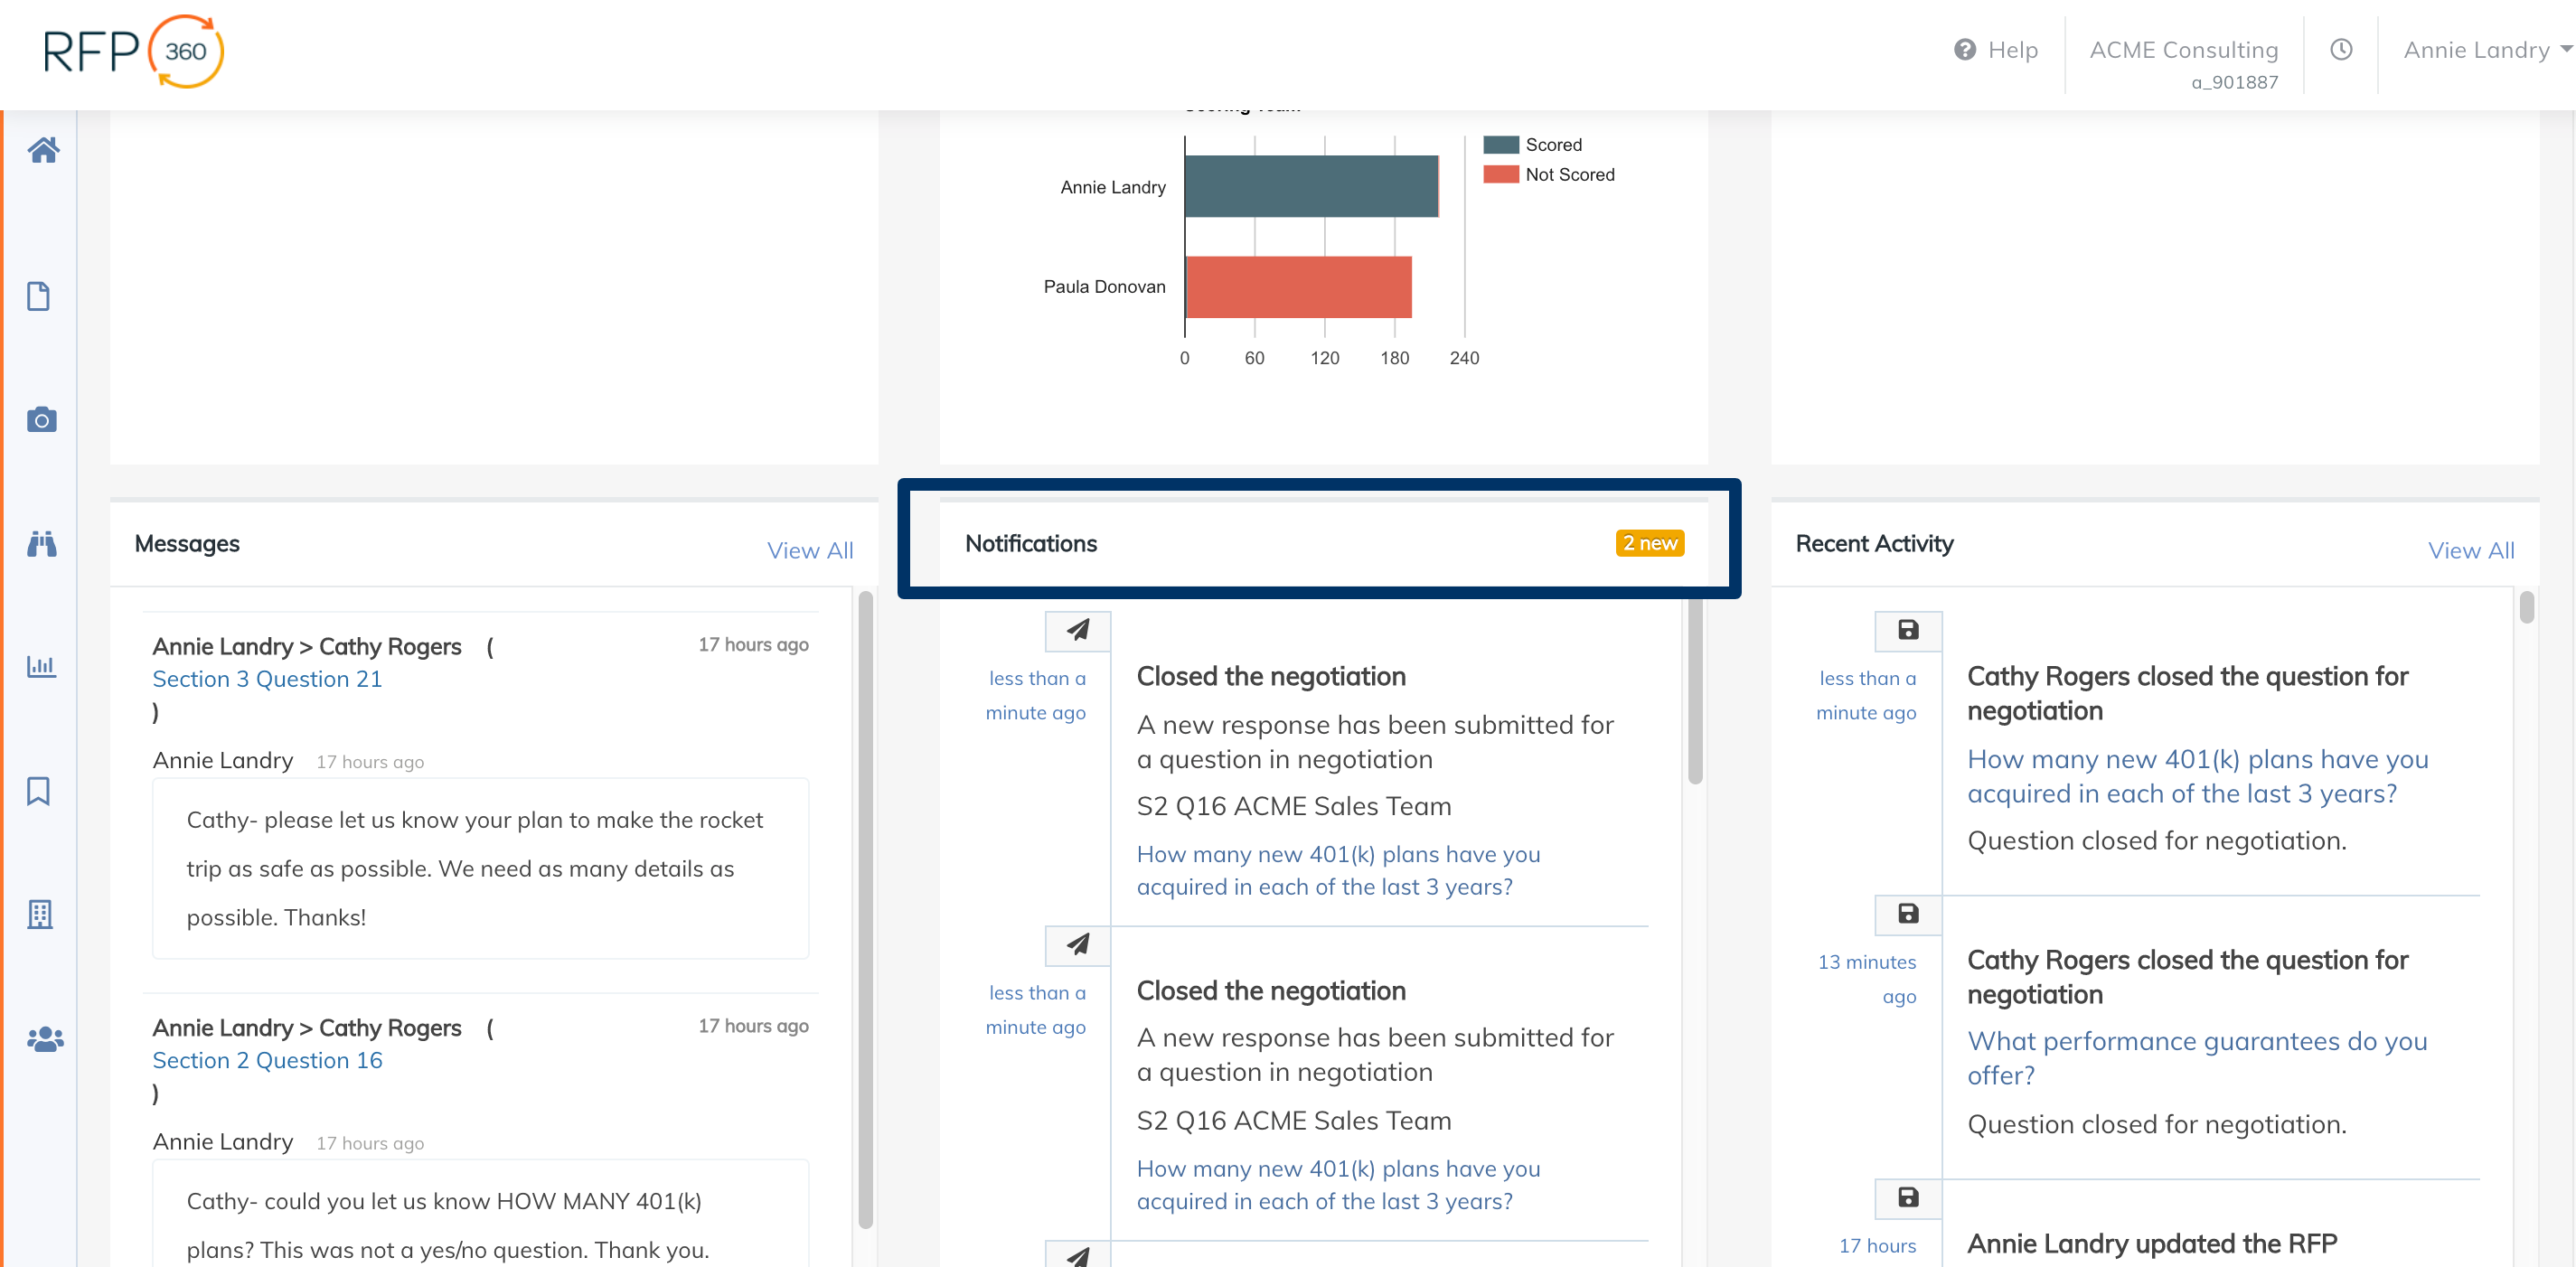2576x1267 pixels.
Task: Open the camera snapshot sidebar icon
Action: point(42,419)
